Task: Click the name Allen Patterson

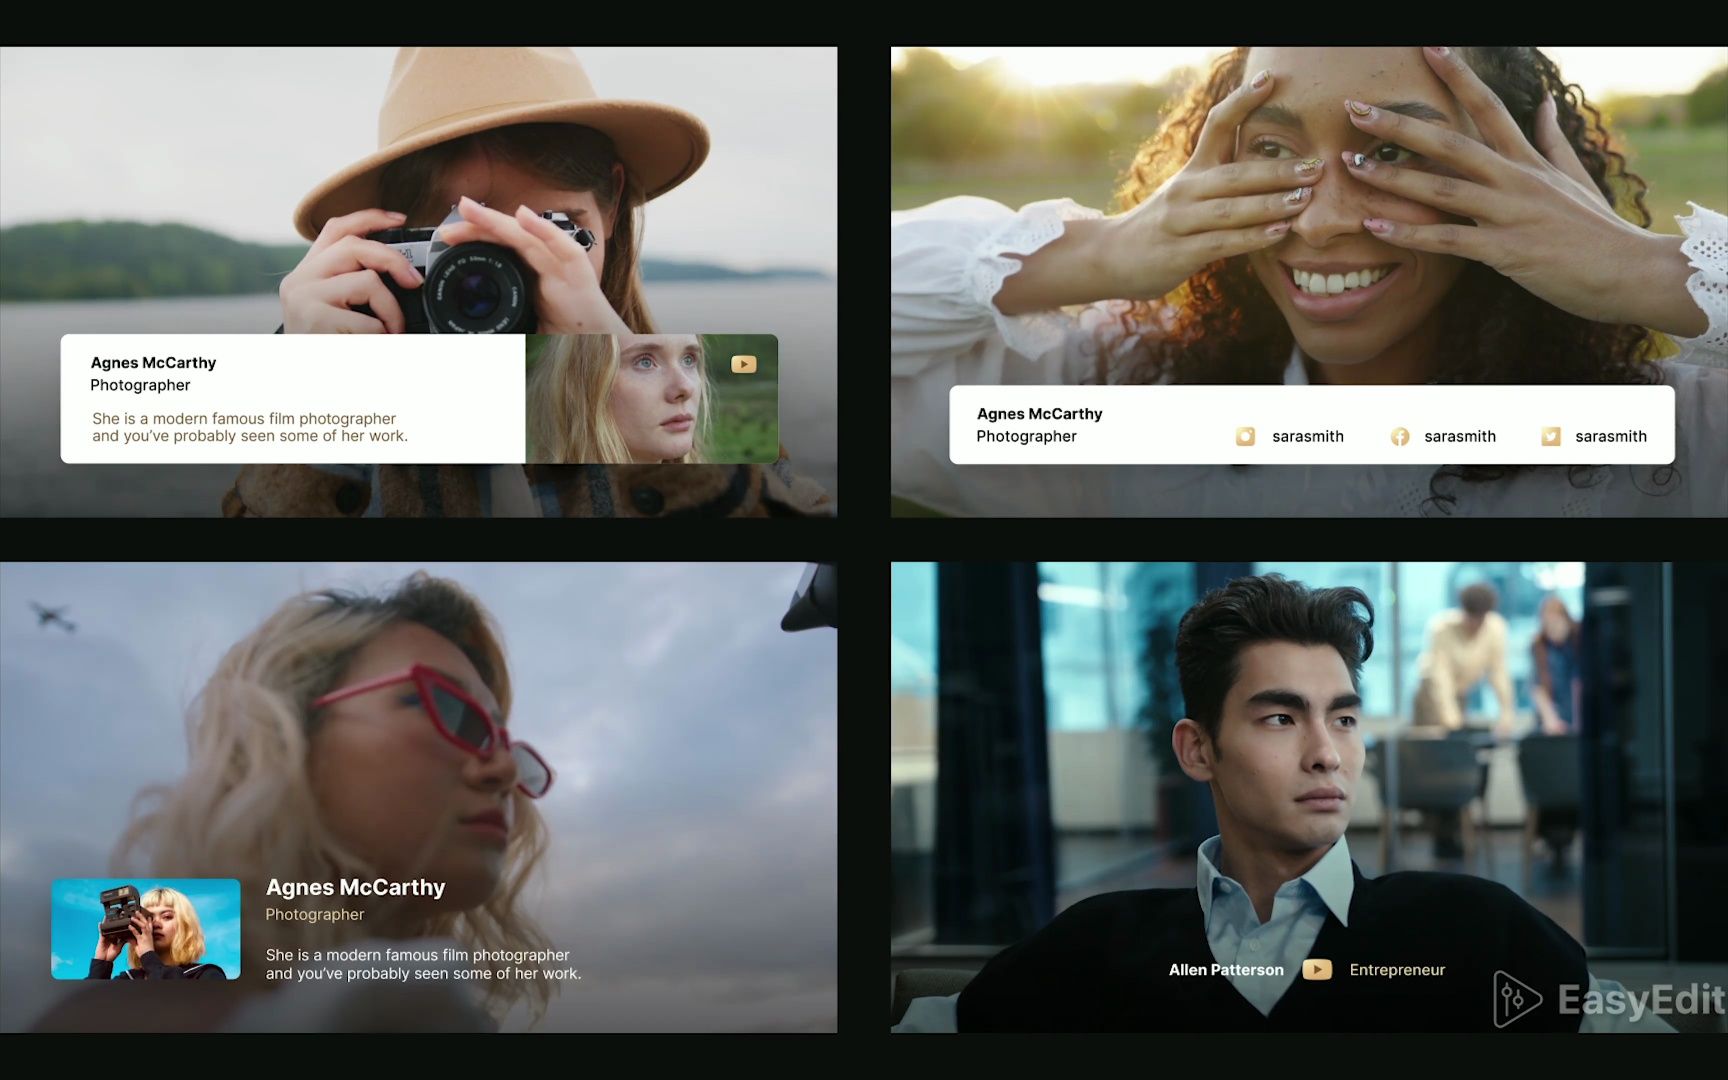Action: tap(1226, 969)
